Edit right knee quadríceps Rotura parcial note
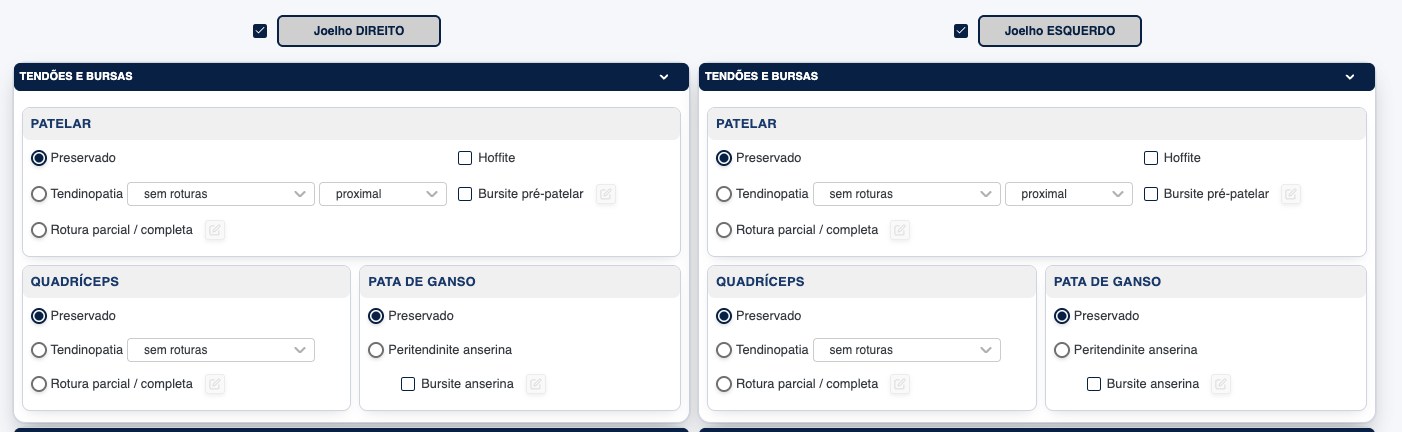 click(x=215, y=384)
